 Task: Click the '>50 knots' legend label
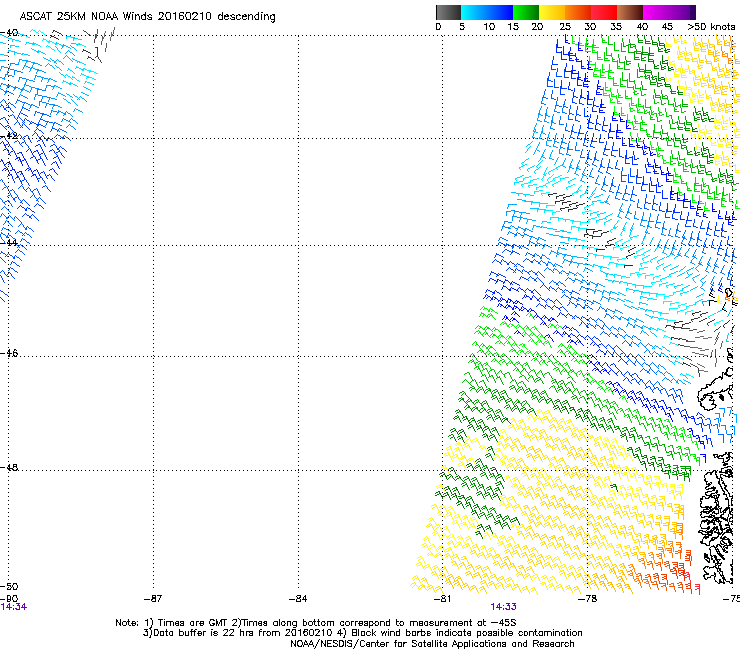[x=711, y=27]
